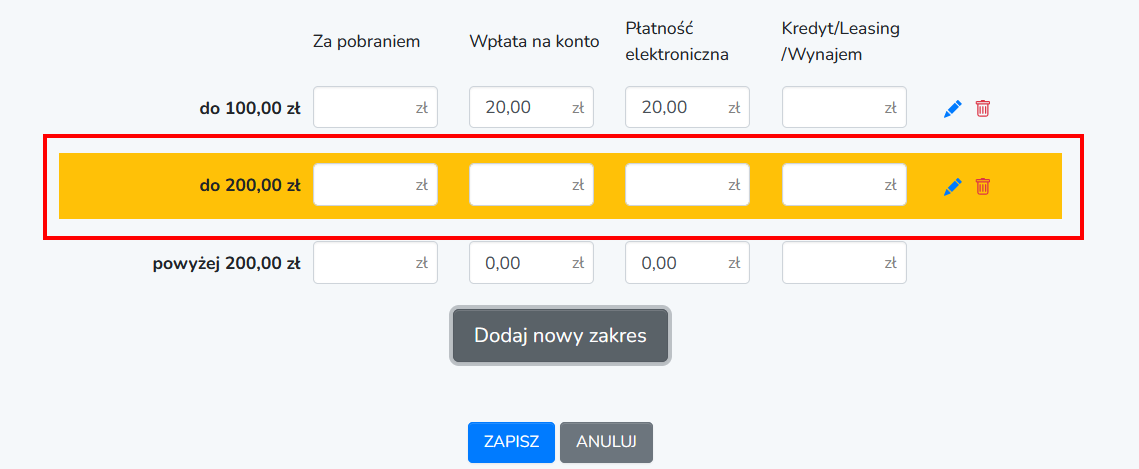The height and width of the screenshot is (469, 1139).
Task: Focus 'Wpłata na konto' field in do 200,00 zł row
Action: [x=532, y=184]
